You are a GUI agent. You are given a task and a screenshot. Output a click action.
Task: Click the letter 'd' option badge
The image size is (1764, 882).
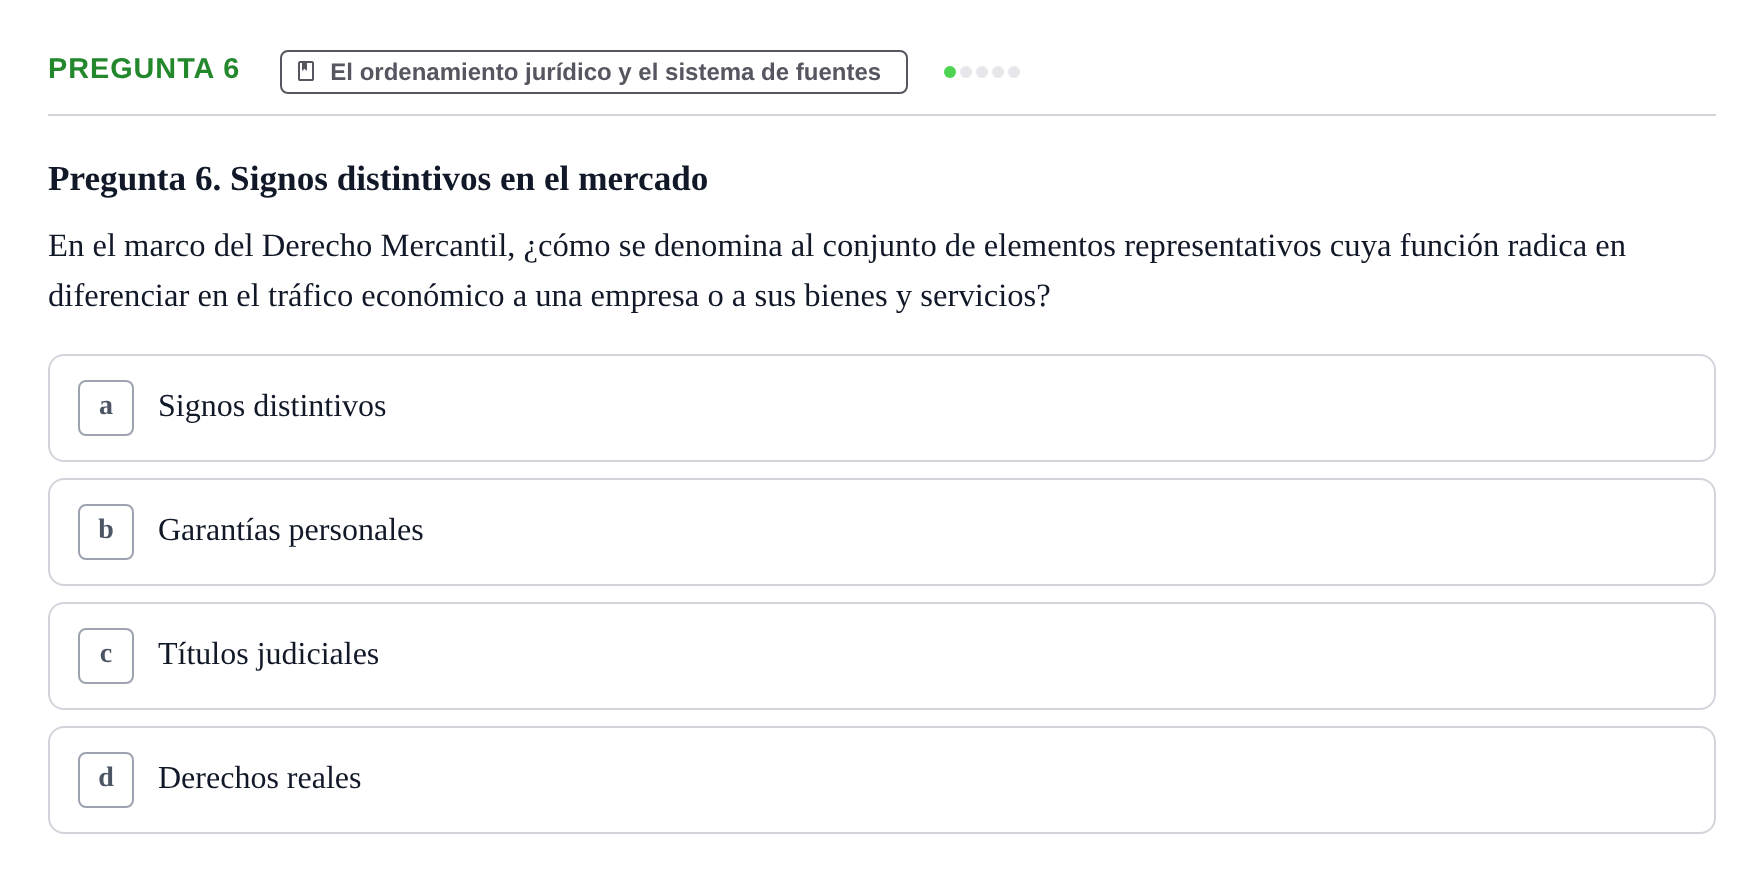coord(106,780)
